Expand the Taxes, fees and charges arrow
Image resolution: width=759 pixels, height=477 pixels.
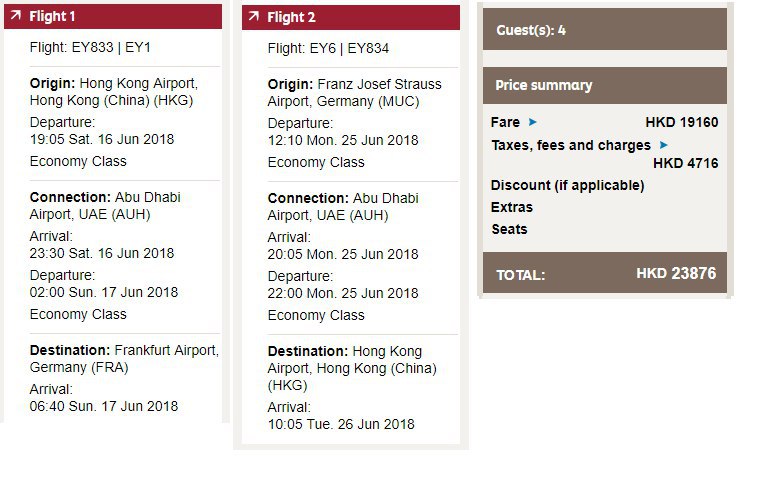pos(663,145)
